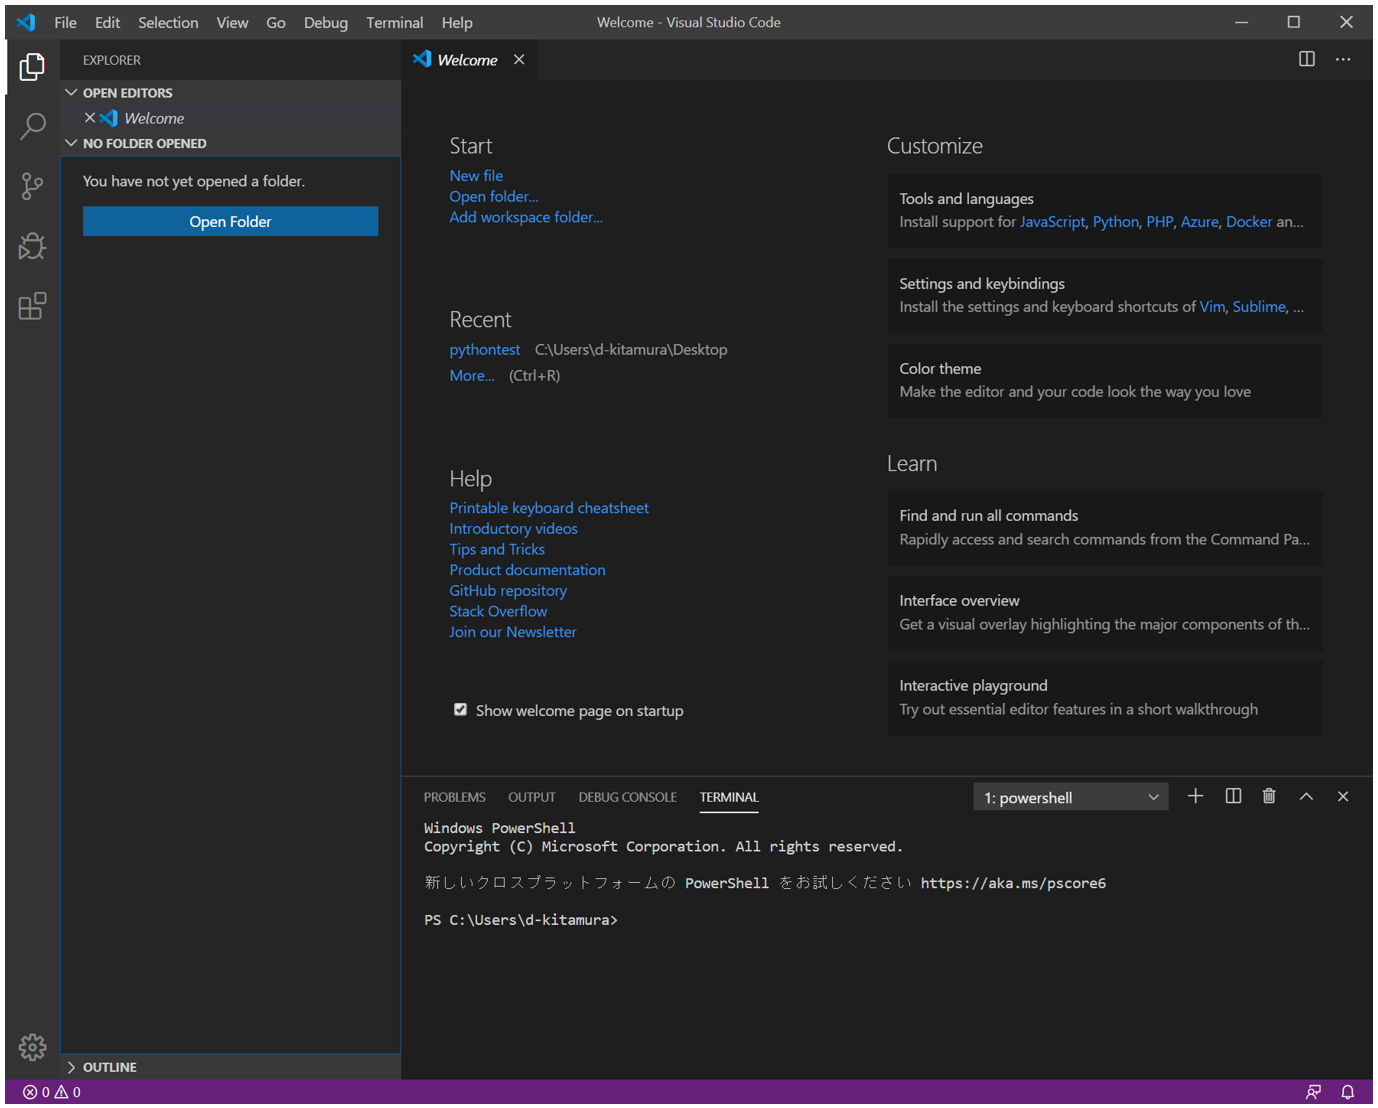Viewport: 1378px width, 1108px height.
Task: Open the Edit menu
Action: 107,22
